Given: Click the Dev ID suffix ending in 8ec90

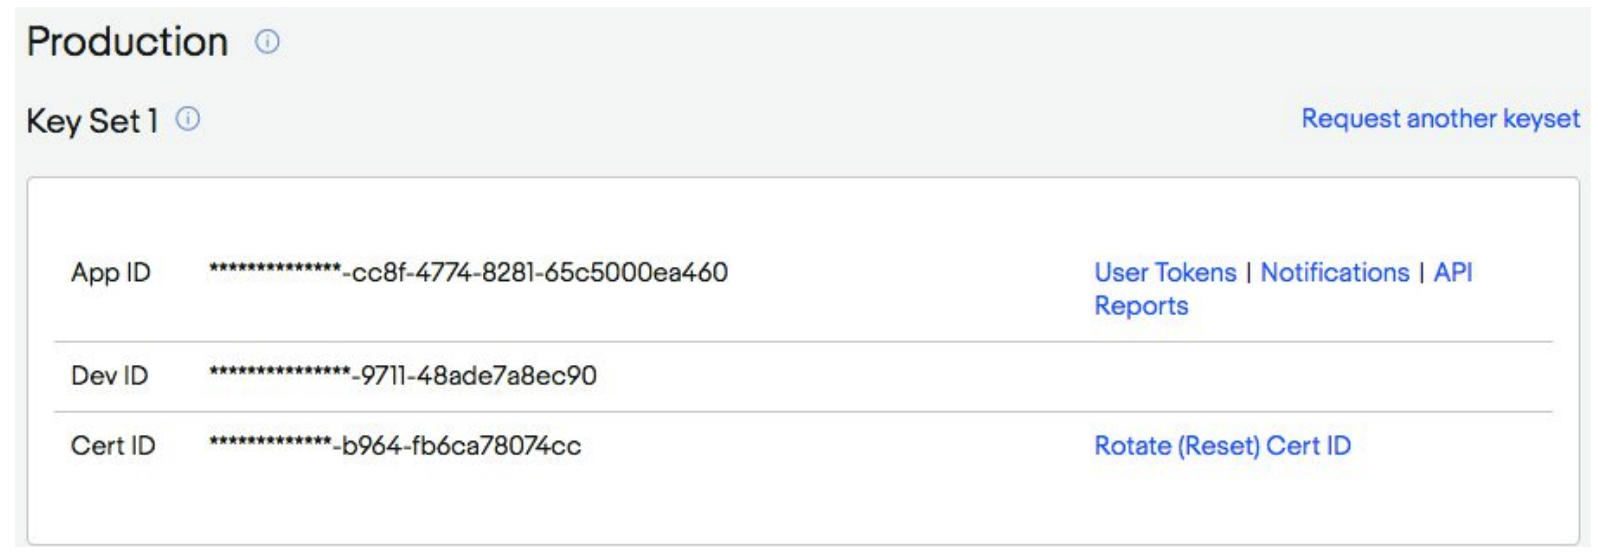Looking at the screenshot, I should coord(478,376).
